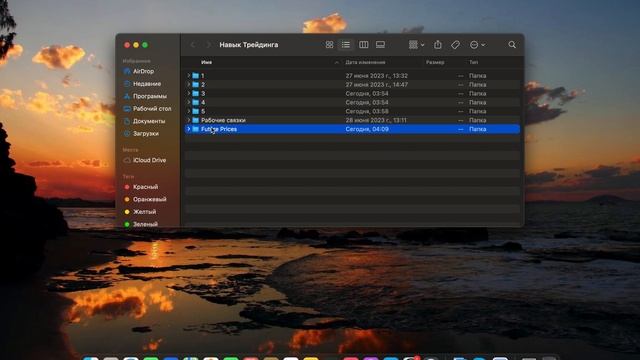
Task: Switch Finder to icon view
Action: click(x=329, y=44)
